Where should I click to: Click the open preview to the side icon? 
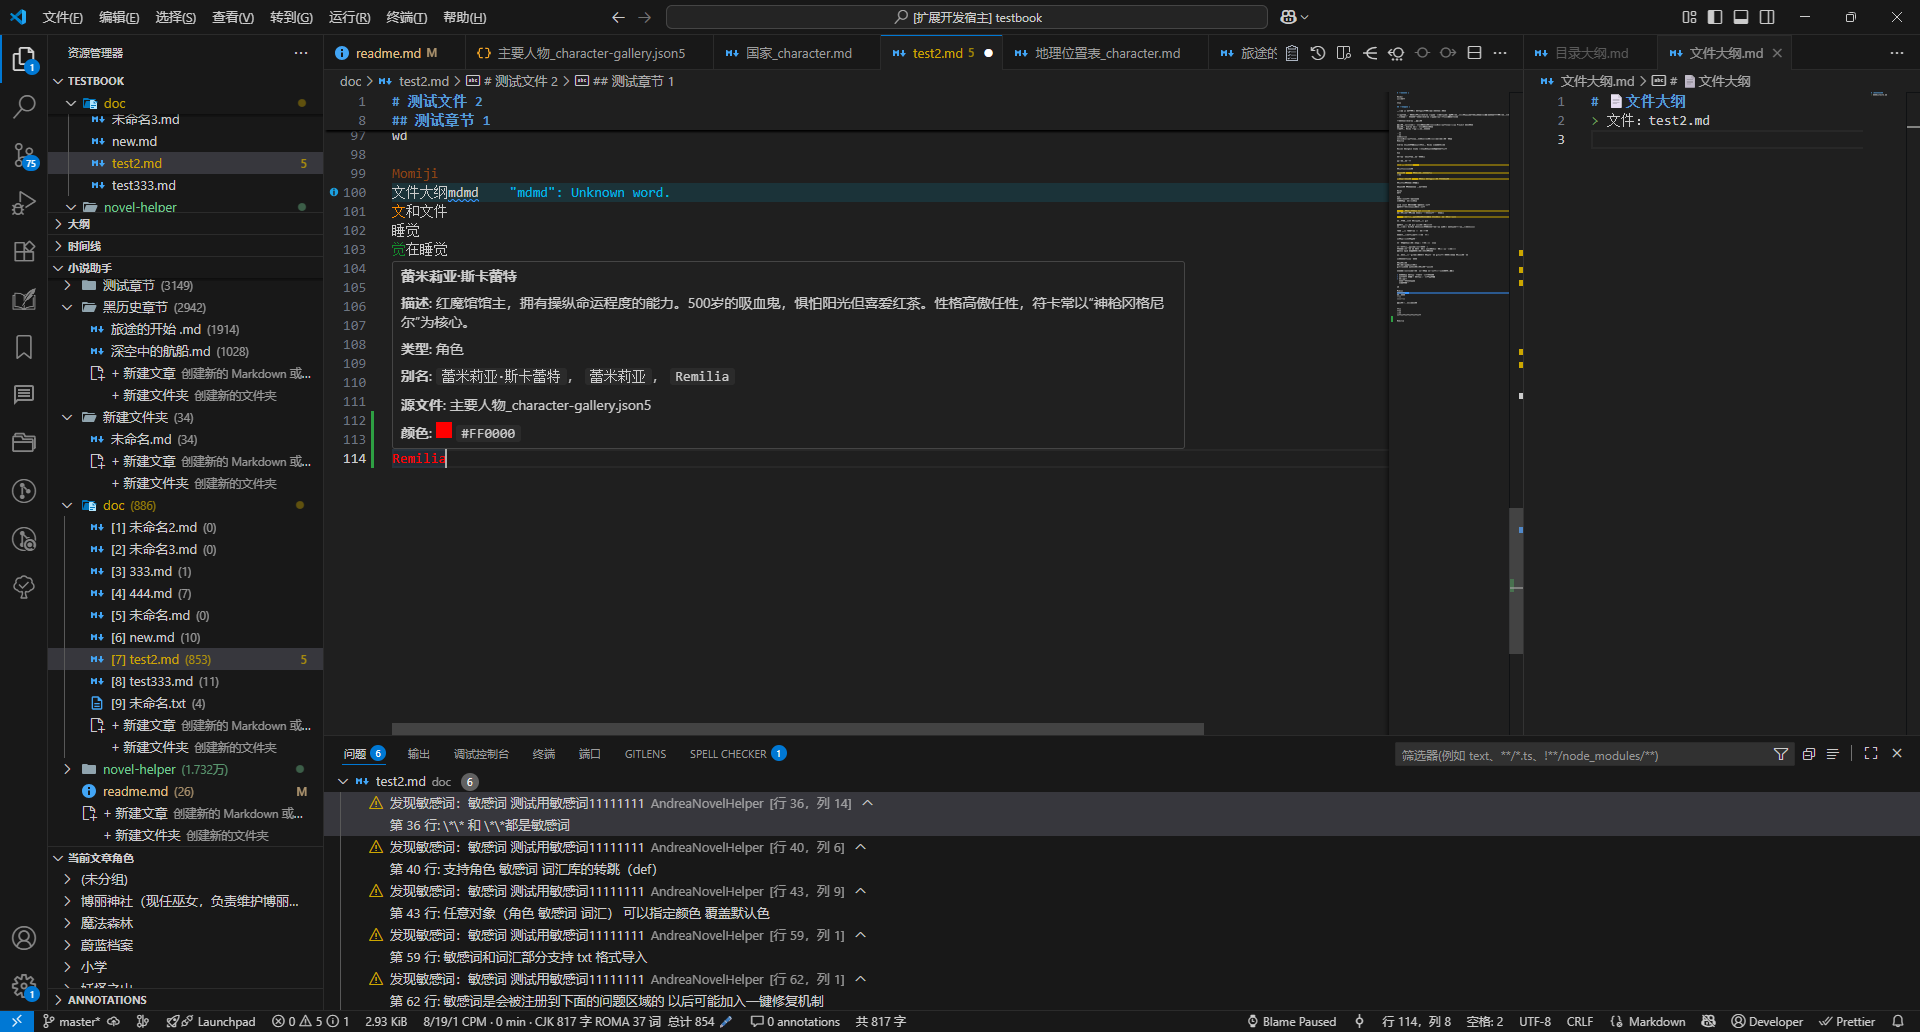pyautogui.click(x=1344, y=53)
